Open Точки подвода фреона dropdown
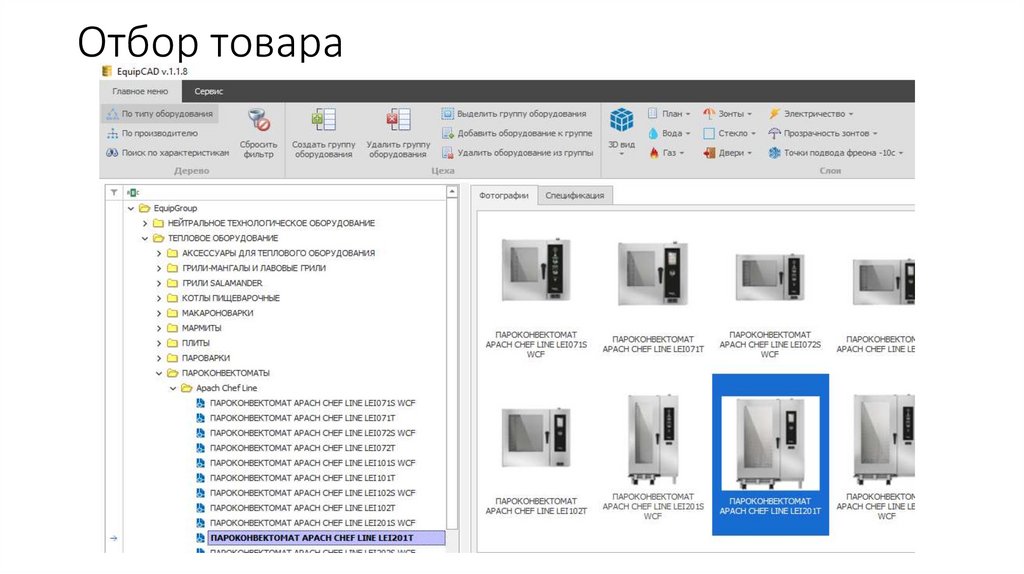The image size is (1024, 574). pyautogui.click(x=836, y=153)
